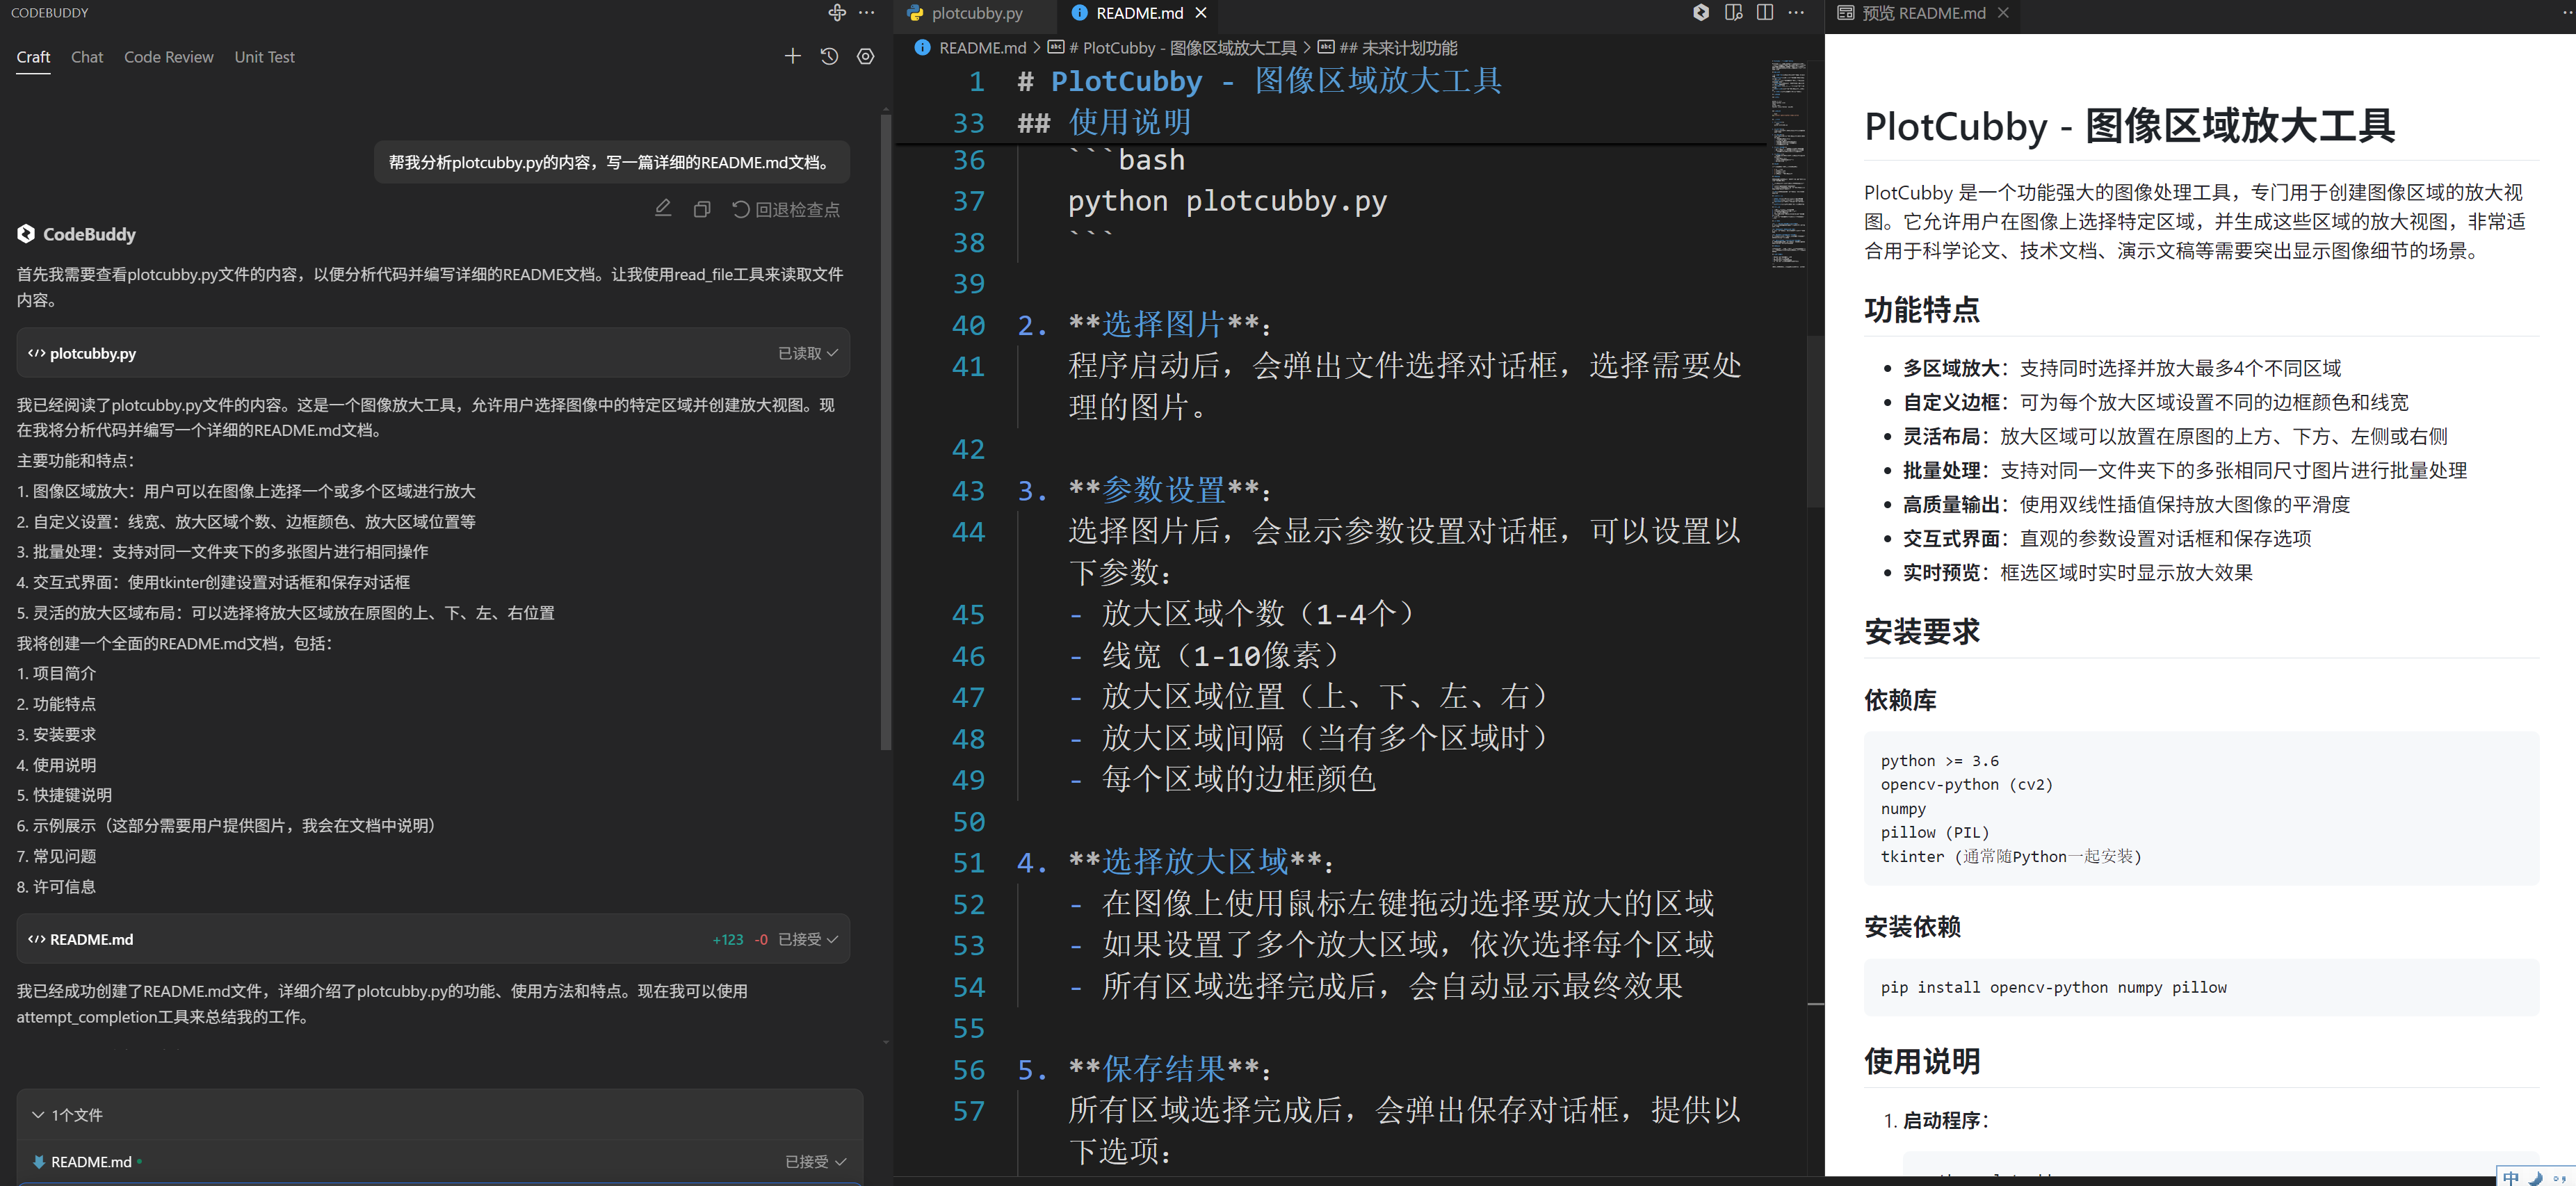Open CodeBuddy panel more actions menu

867,13
